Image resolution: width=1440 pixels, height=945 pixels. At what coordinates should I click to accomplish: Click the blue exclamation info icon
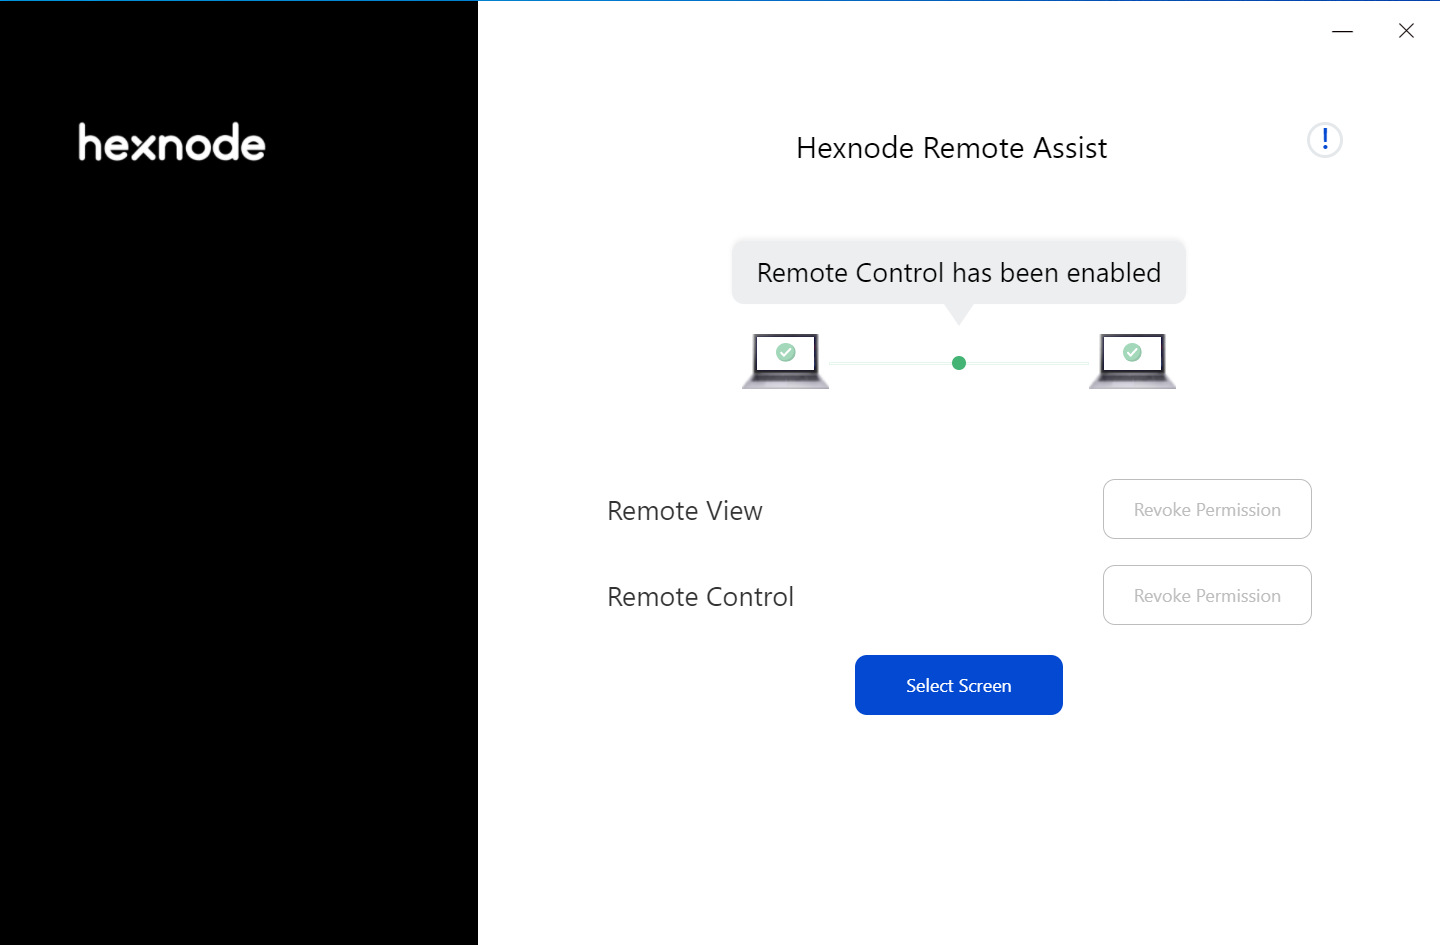[x=1325, y=140]
